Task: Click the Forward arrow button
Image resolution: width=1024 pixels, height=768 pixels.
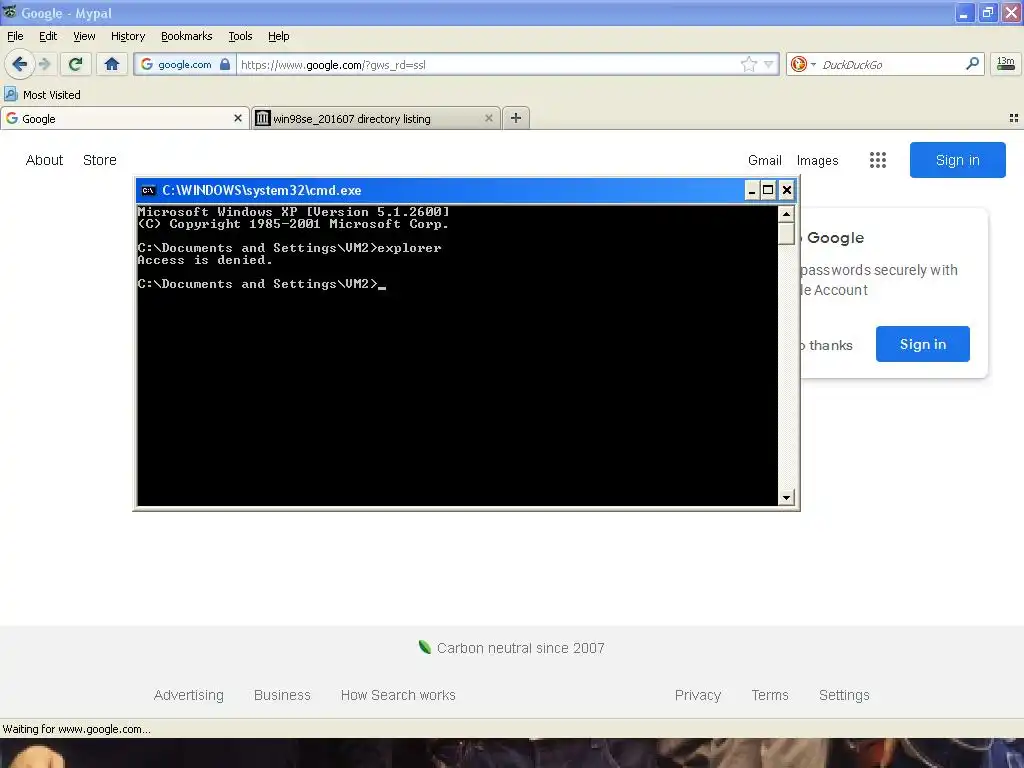Action: click(44, 64)
